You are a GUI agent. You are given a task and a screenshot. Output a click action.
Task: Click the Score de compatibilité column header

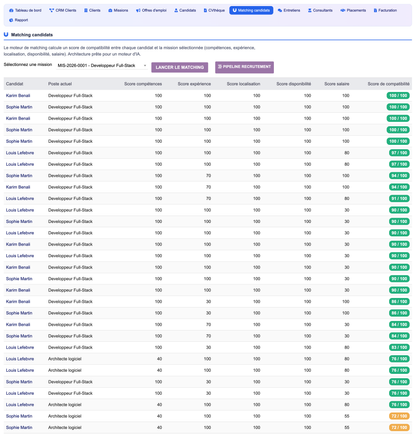click(389, 84)
